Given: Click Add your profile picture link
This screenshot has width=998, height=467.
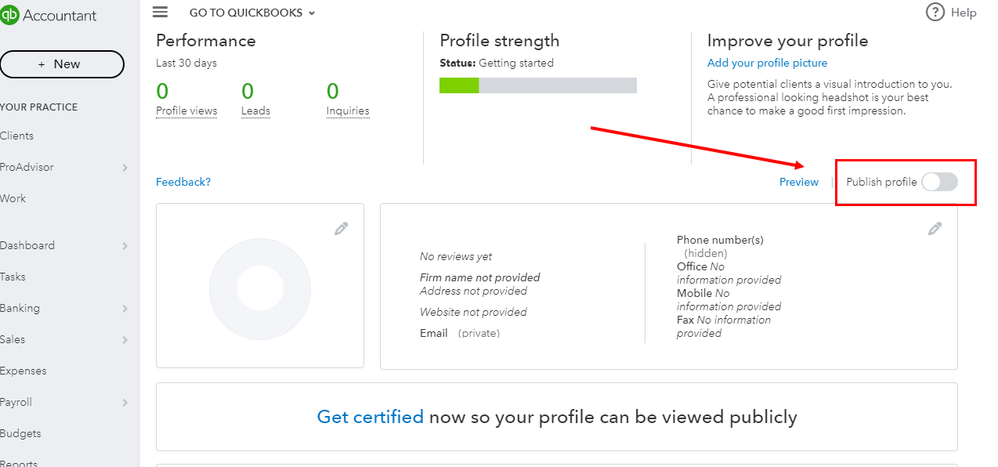Looking at the screenshot, I should [767, 63].
